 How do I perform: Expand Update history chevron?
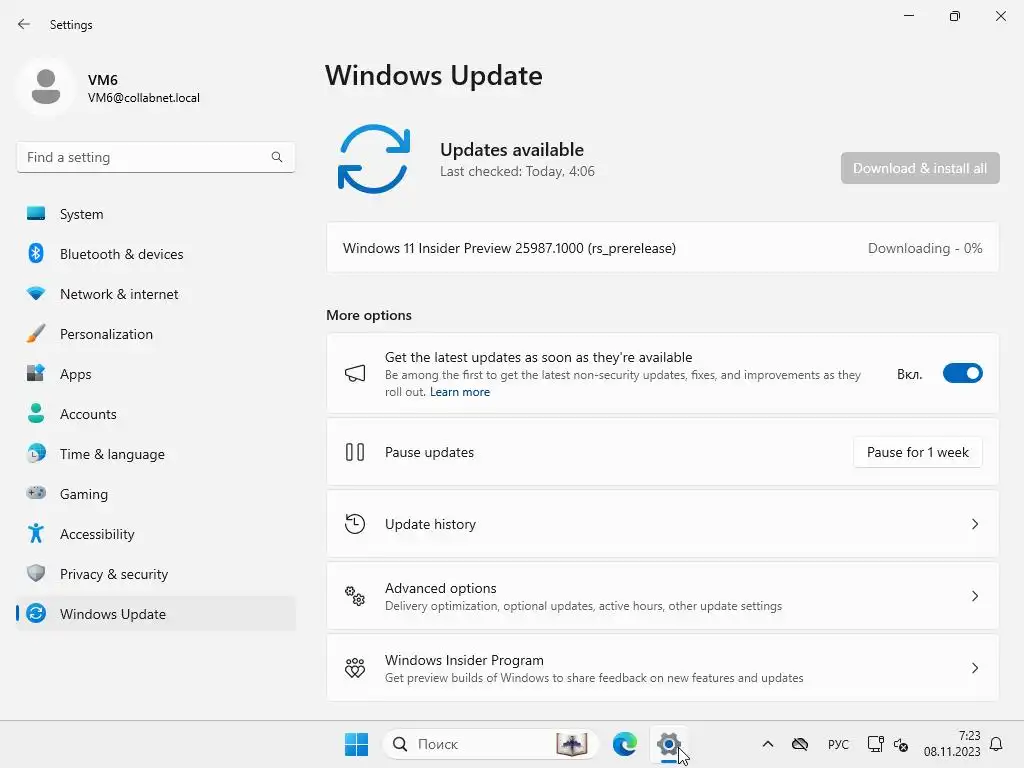click(974, 524)
